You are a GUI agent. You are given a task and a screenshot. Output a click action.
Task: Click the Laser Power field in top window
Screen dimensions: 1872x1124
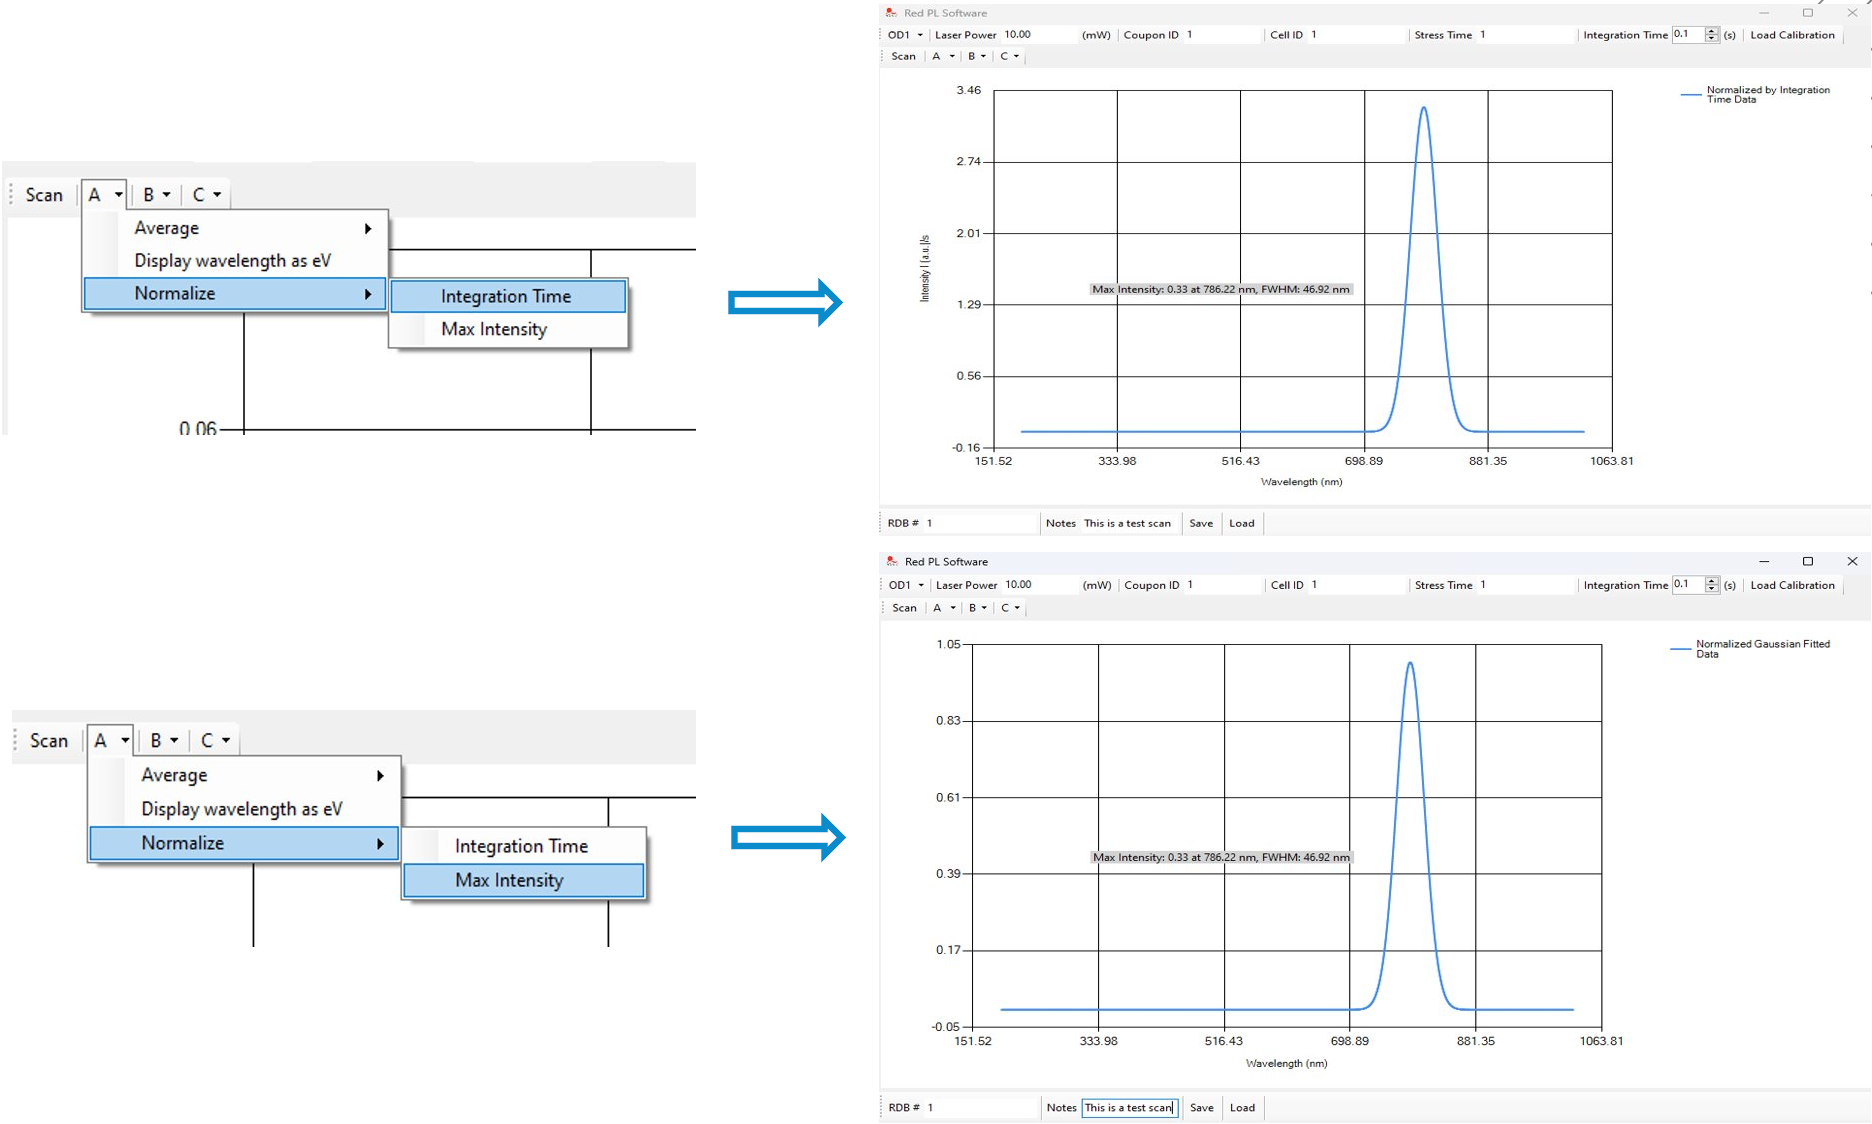1038,35
